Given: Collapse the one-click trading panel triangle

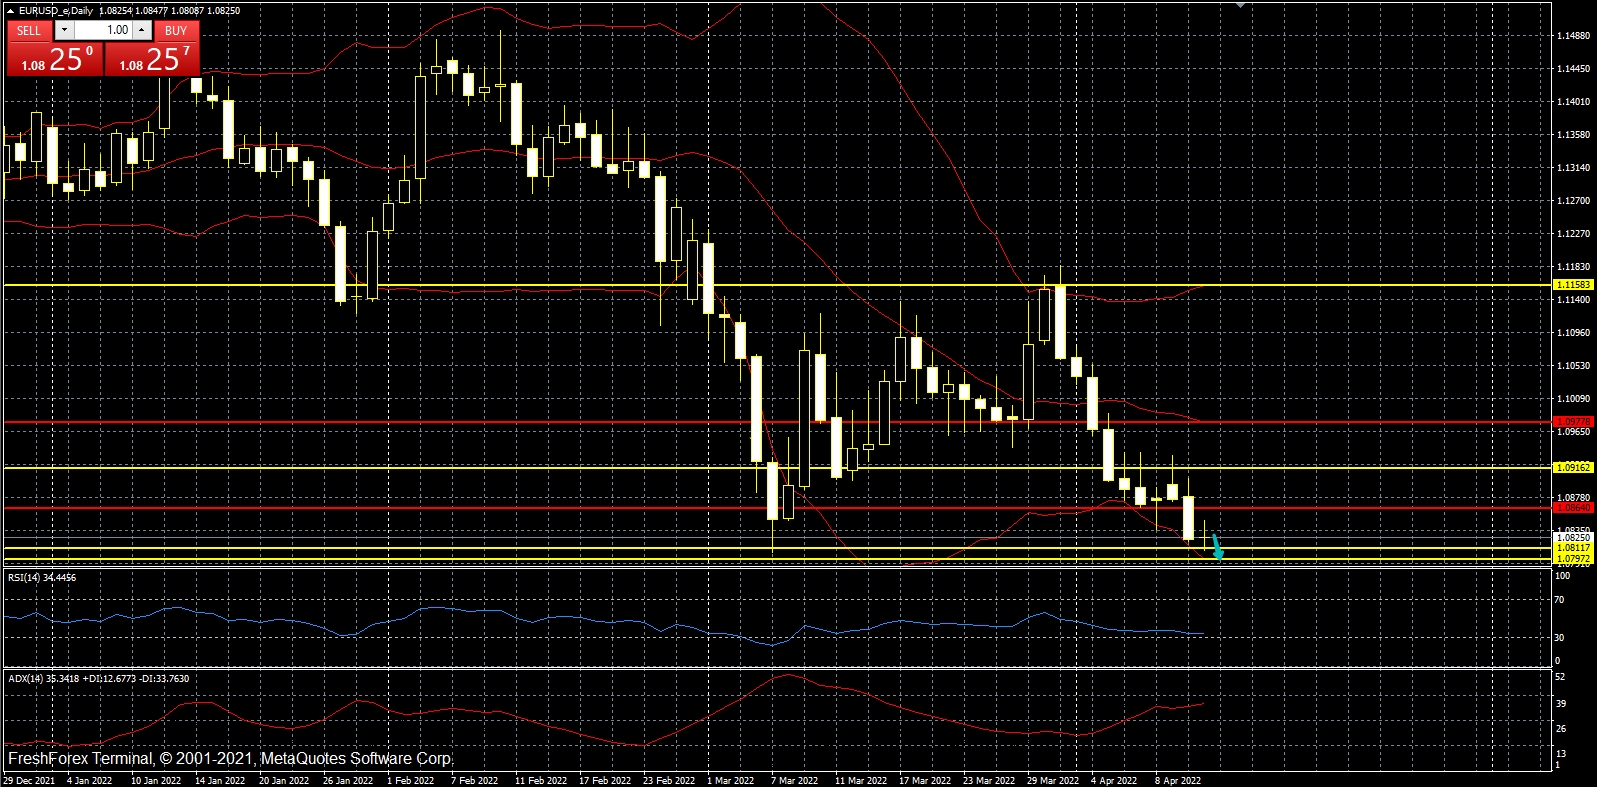Looking at the screenshot, I should (10, 11).
